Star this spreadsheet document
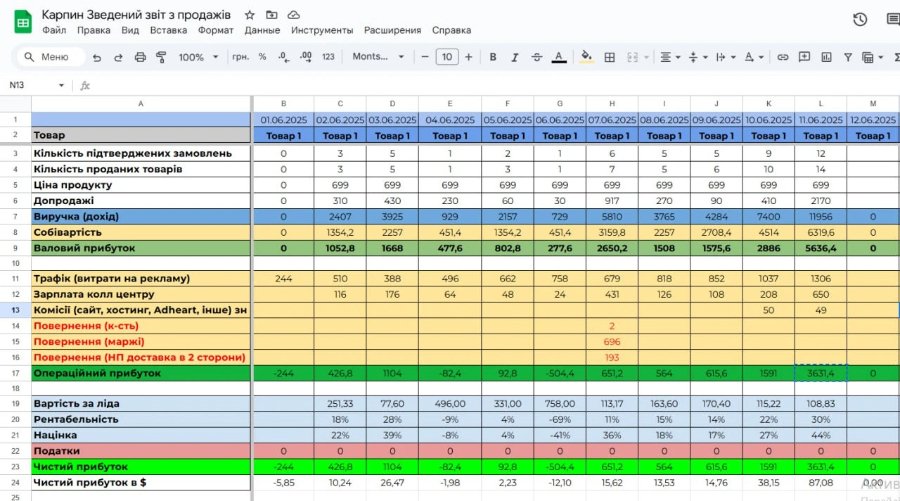This screenshot has height=501, width=900. point(249,15)
